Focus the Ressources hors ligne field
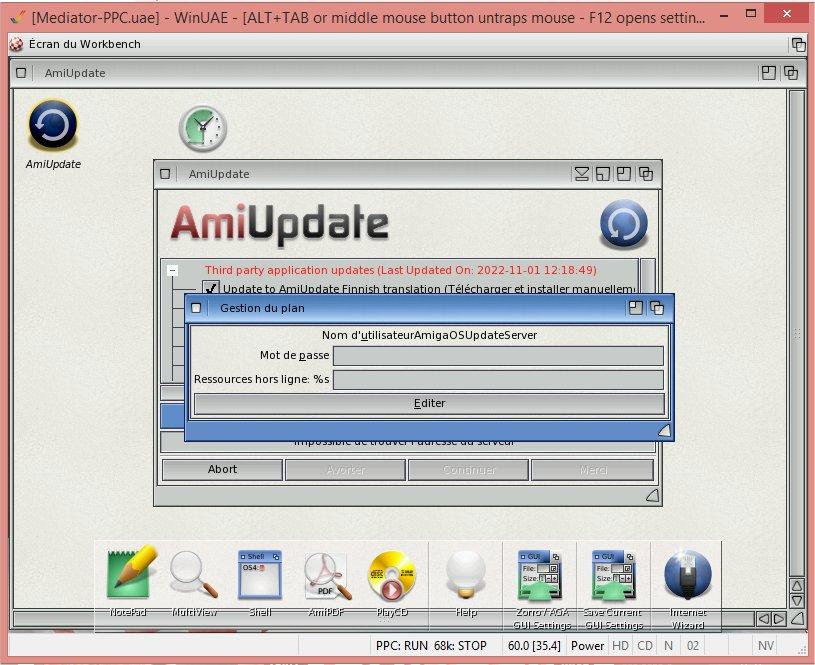The height and width of the screenshot is (665, 815). pyautogui.click(x=498, y=380)
